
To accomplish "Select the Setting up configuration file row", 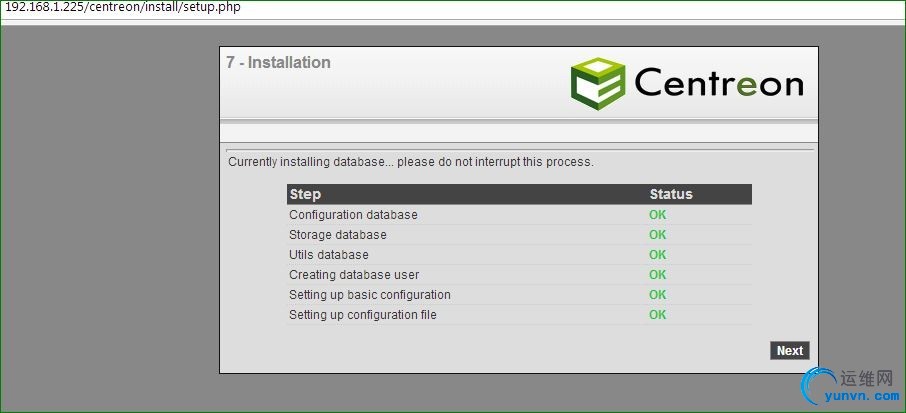I will (x=362, y=315).
